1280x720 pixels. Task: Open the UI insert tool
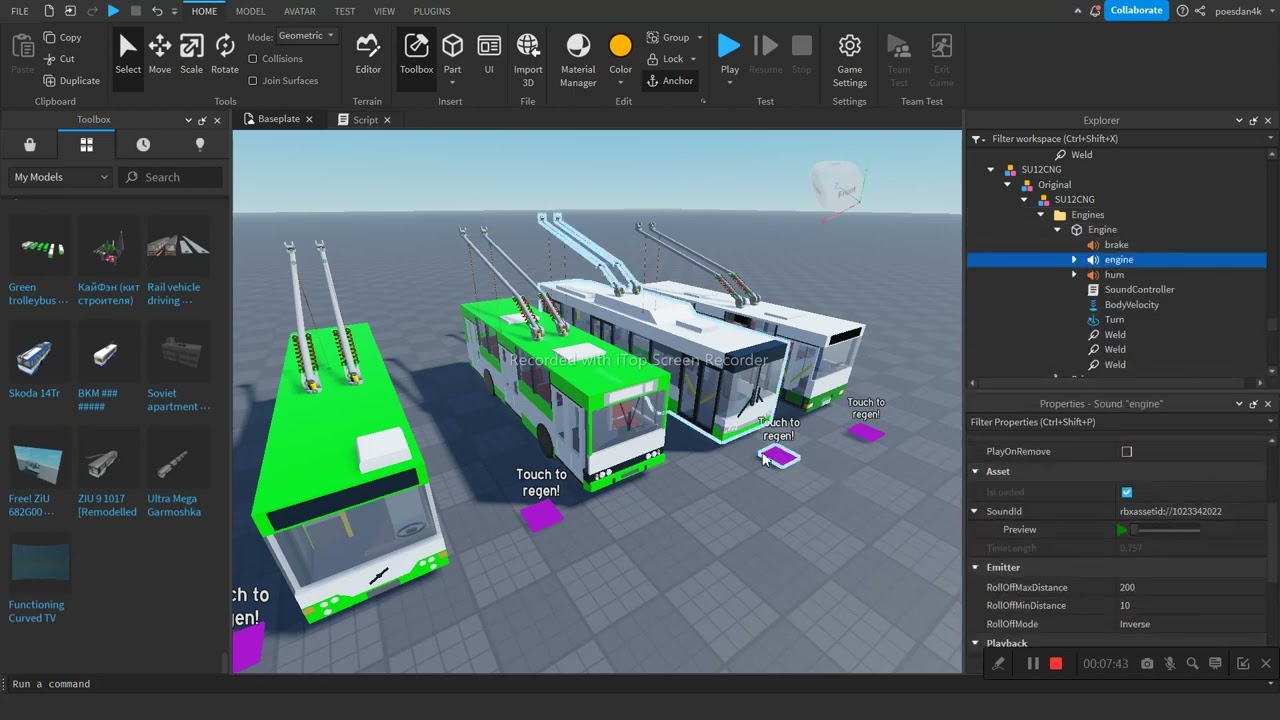[x=489, y=55]
